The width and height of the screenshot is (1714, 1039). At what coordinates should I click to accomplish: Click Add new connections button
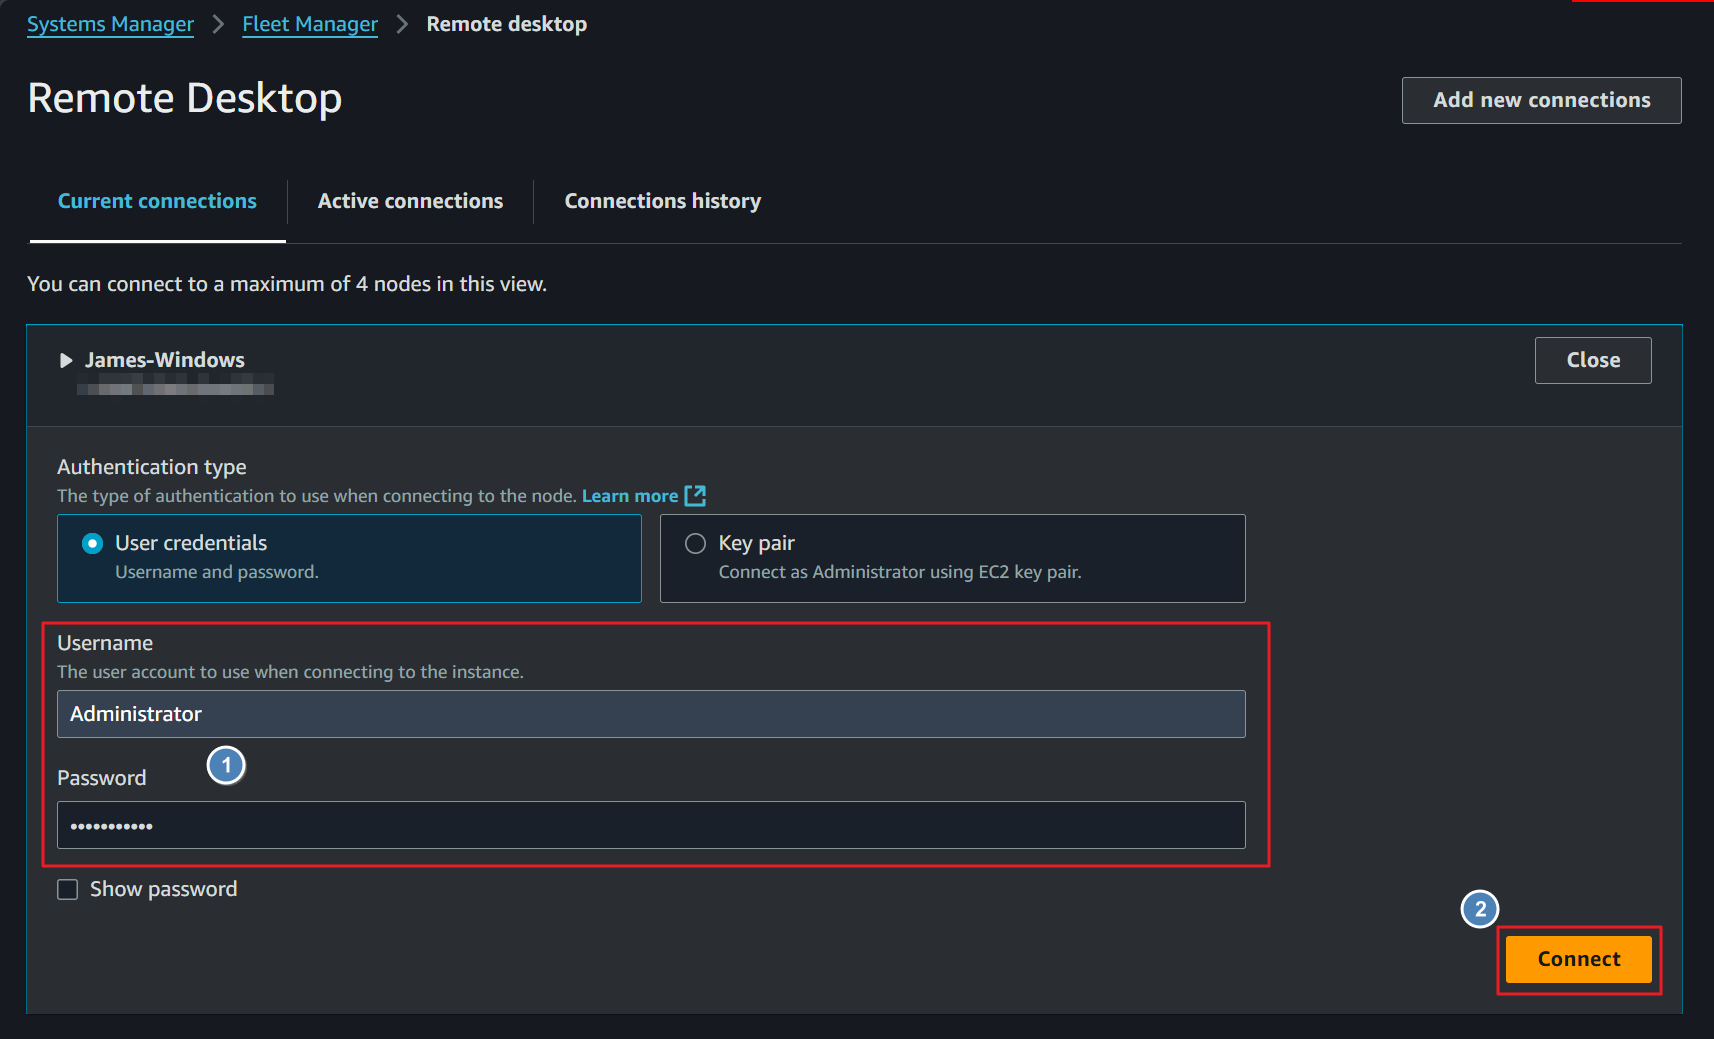pyautogui.click(x=1541, y=100)
